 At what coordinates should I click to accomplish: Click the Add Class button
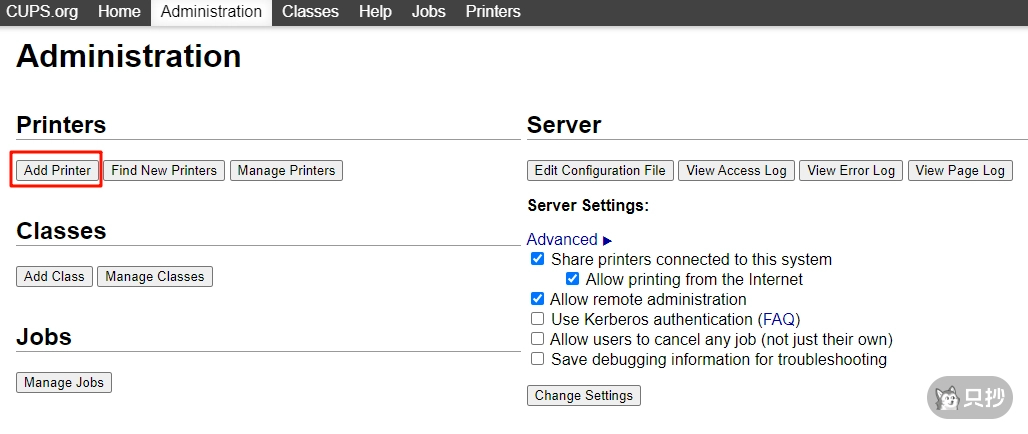coord(54,277)
